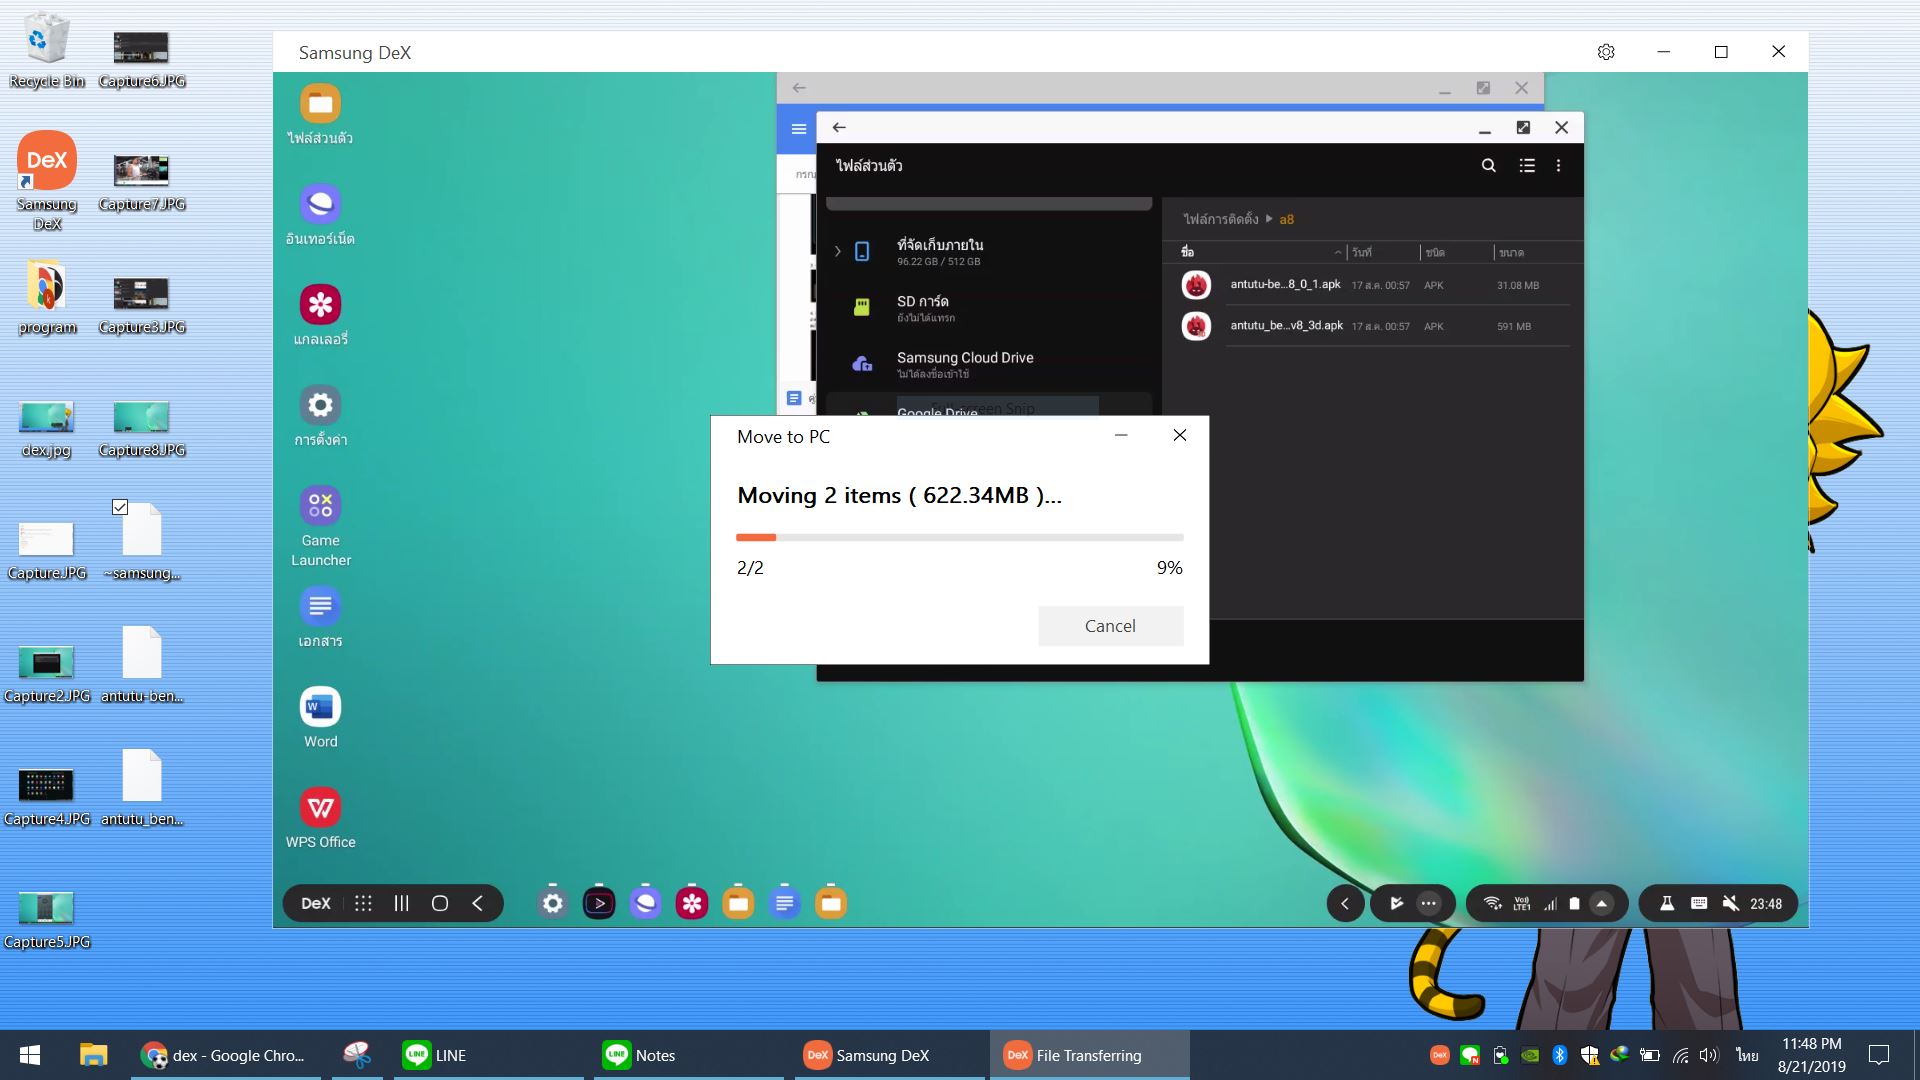
Task: Open Samsung Internet in DeX taskbar
Action: (x=645, y=903)
